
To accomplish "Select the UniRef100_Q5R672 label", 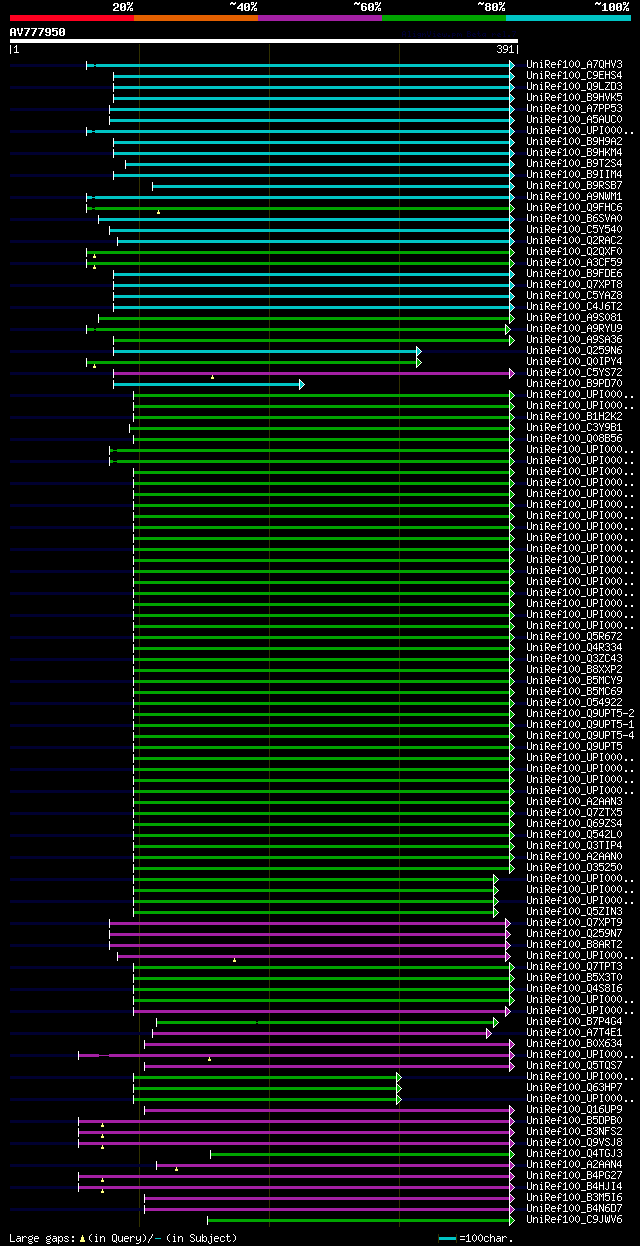I will [574, 636].
